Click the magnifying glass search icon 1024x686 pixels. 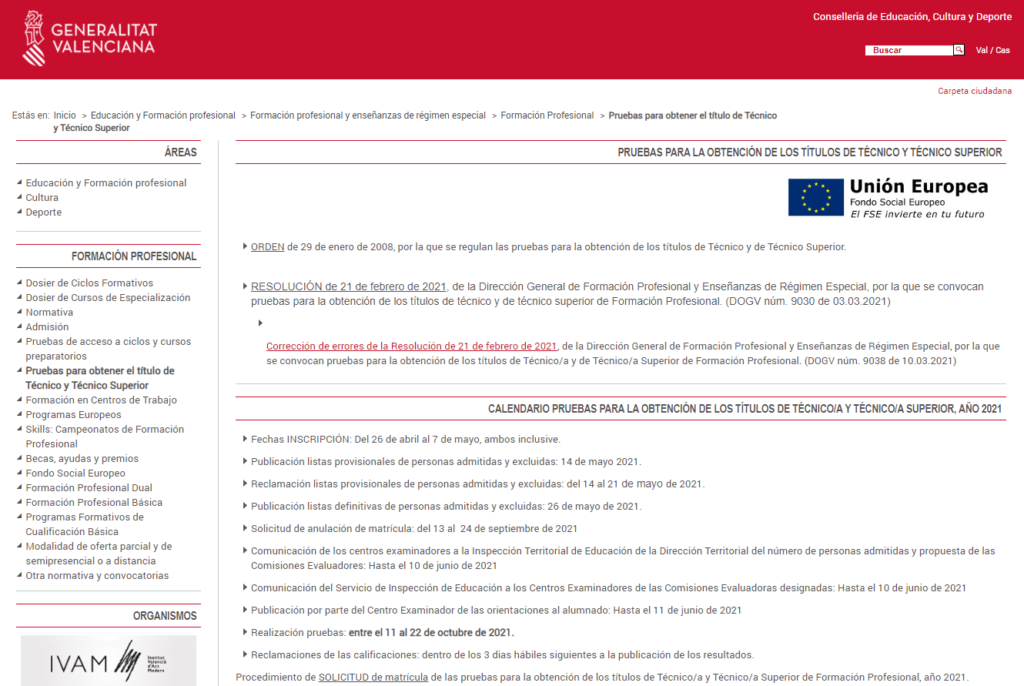pos(959,50)
